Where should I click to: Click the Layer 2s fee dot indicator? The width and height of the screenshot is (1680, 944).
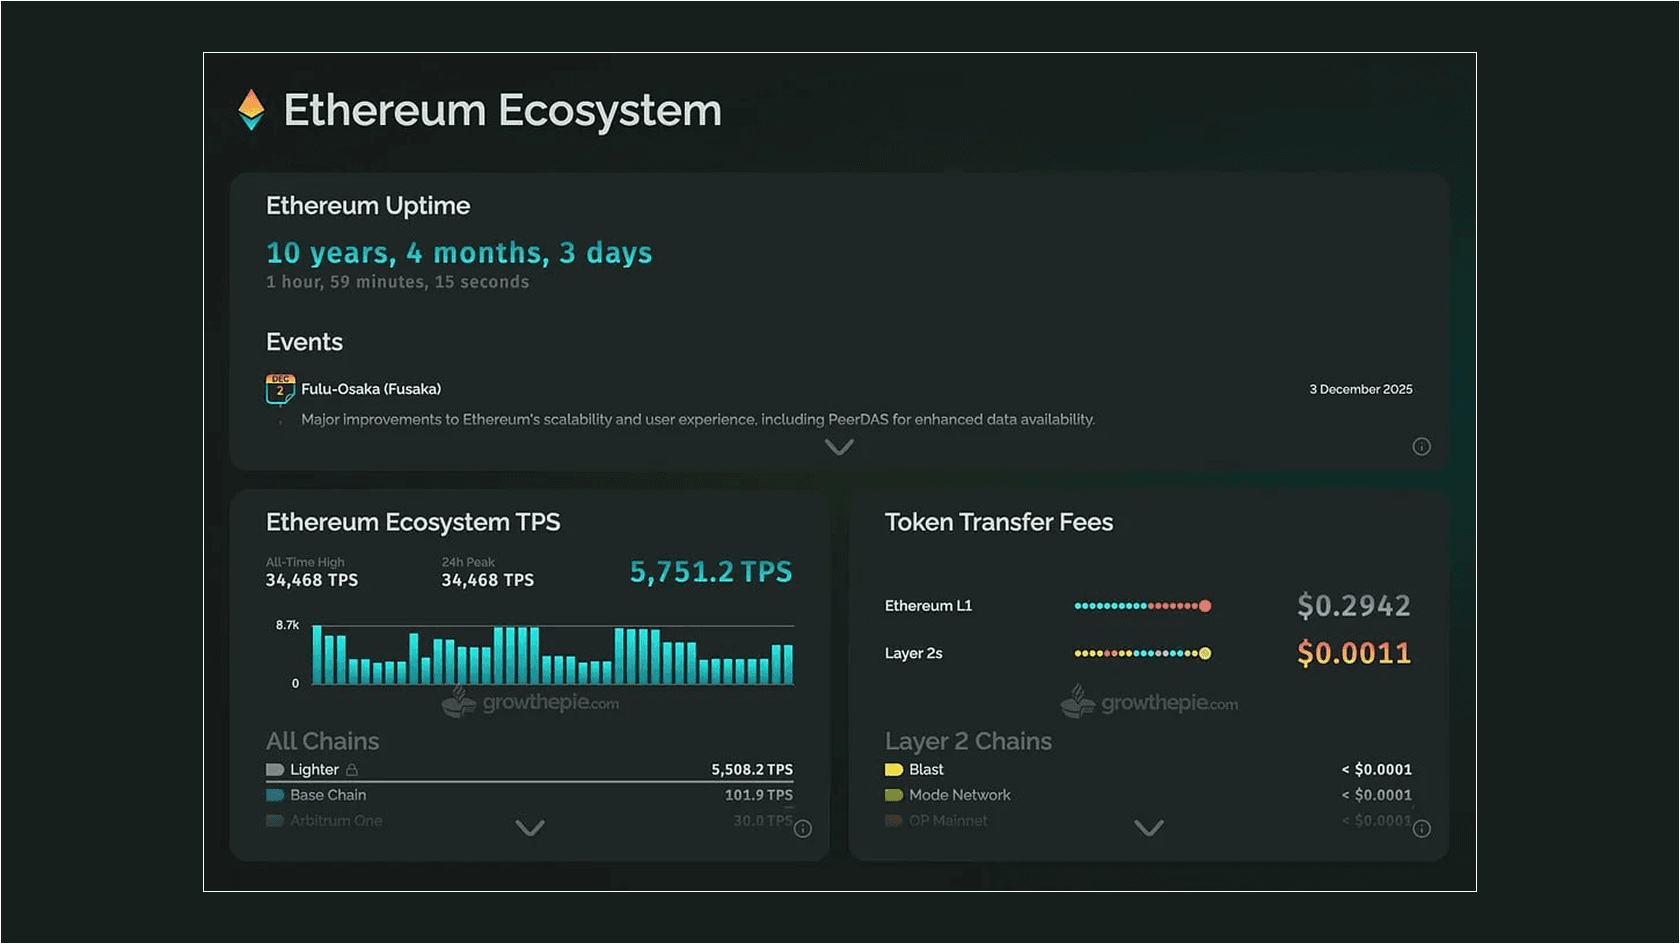click(x=1143, y=654)
